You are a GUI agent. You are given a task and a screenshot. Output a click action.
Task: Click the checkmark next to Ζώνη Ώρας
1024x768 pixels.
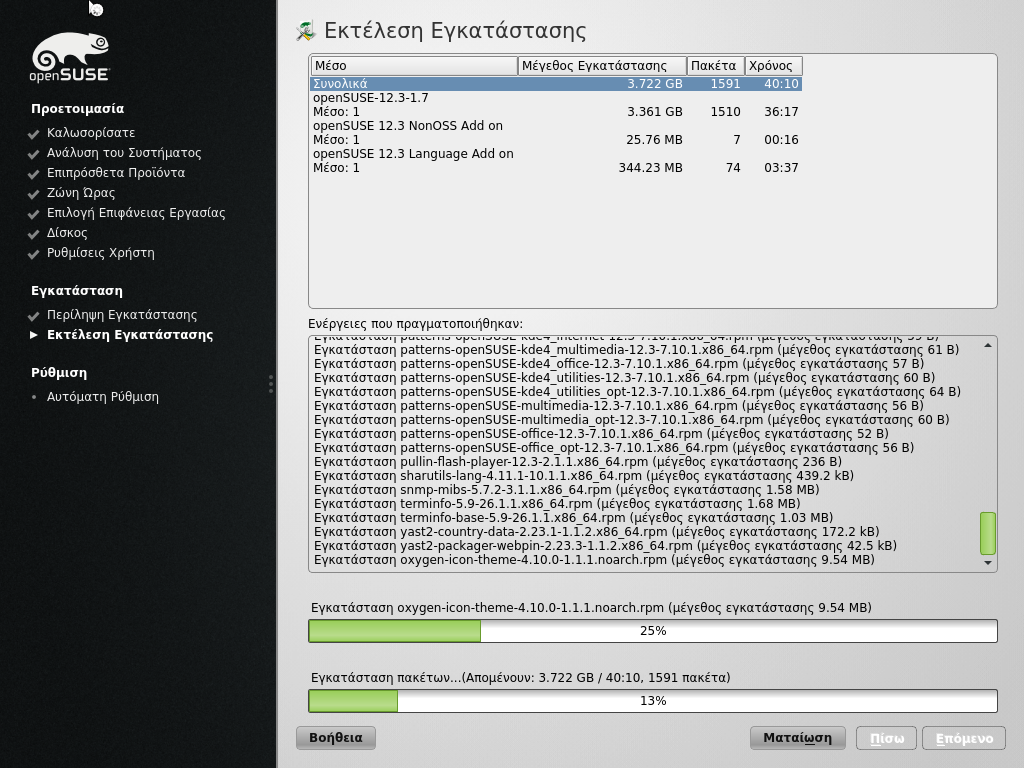[x=34, y=194]
